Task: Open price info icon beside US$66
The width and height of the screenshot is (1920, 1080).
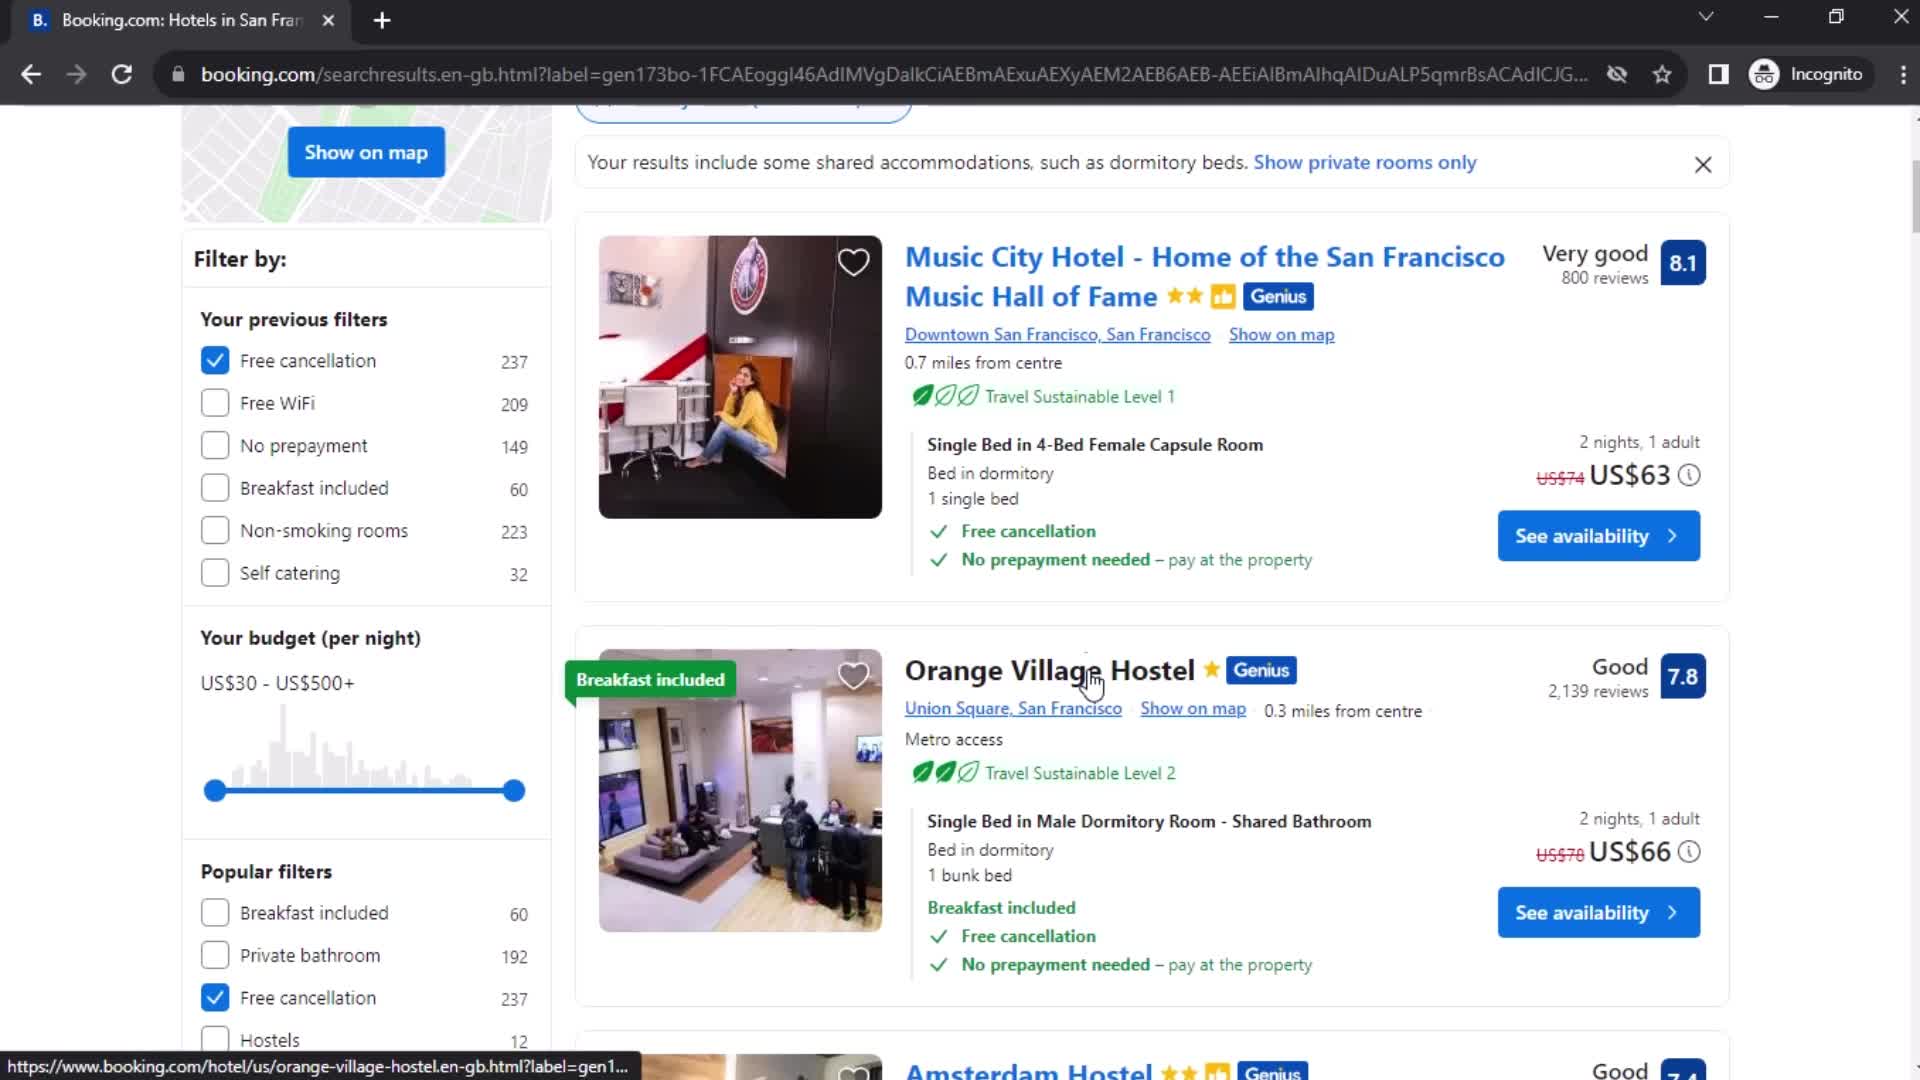Action: coord(1689,852)
